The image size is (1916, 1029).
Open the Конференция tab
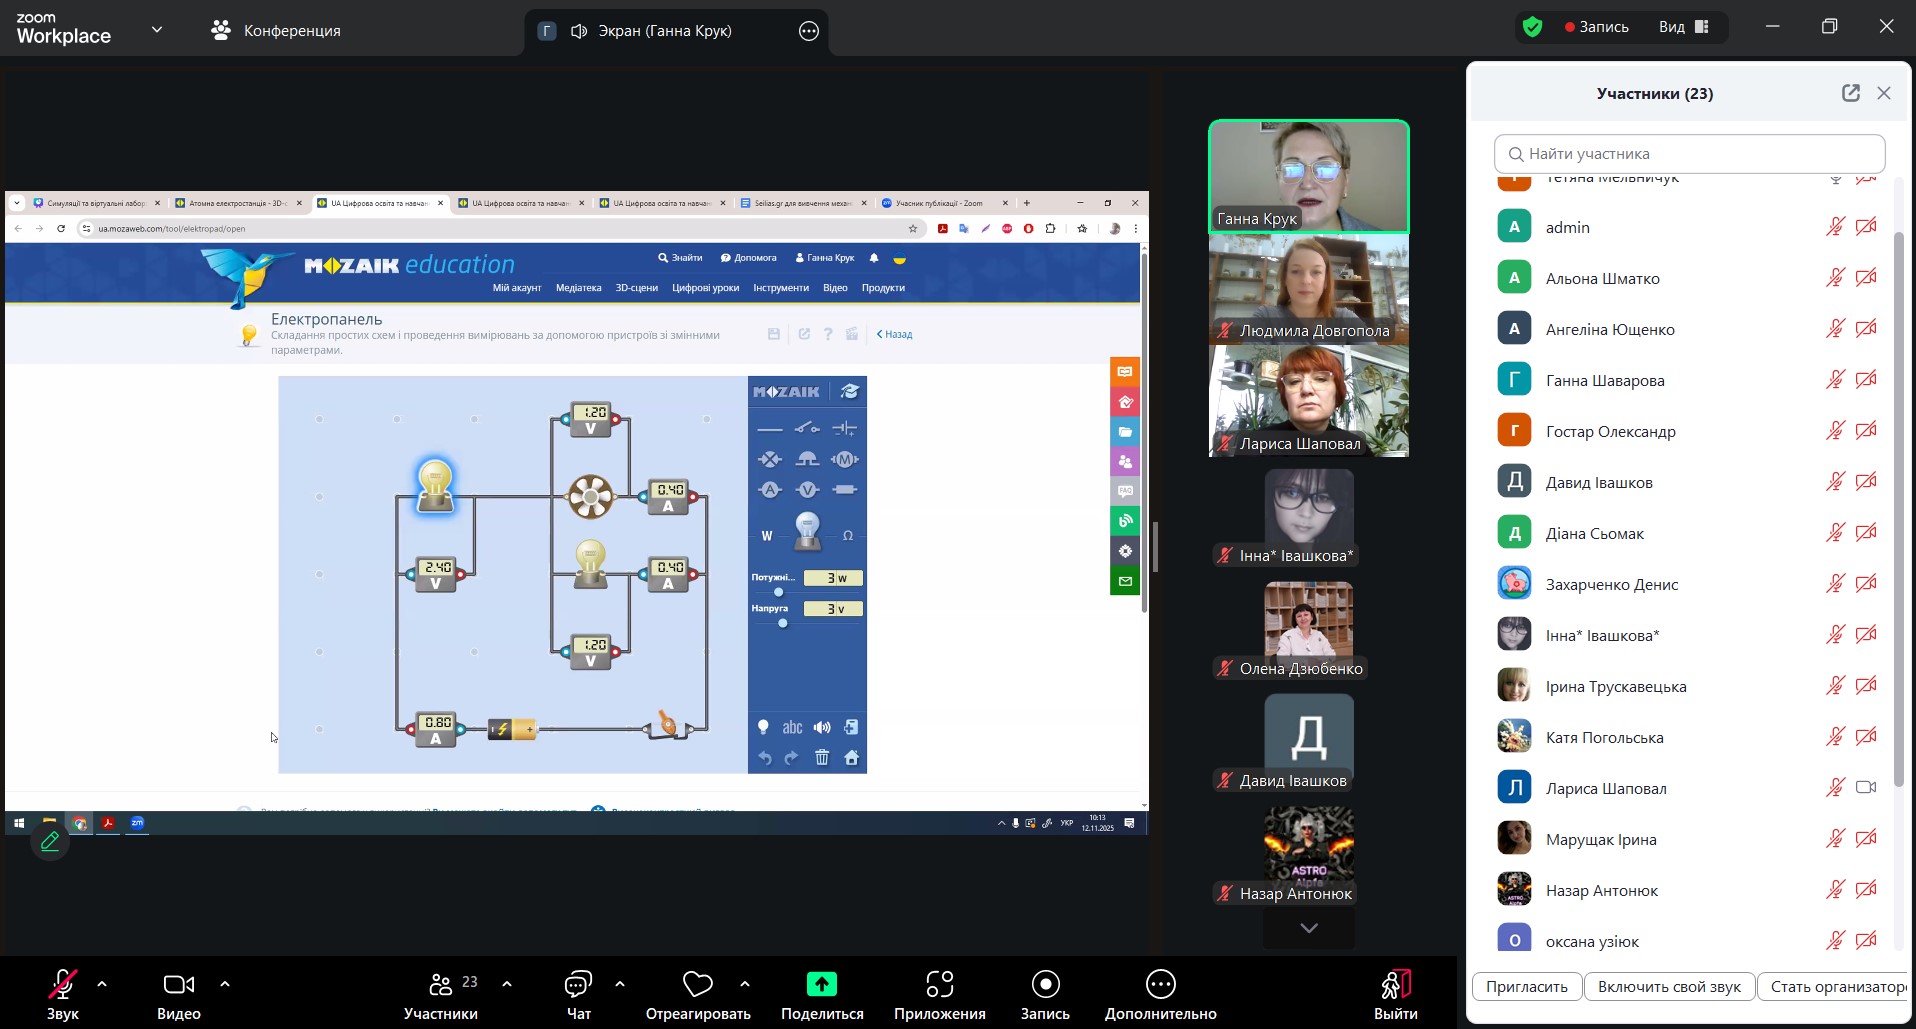[276, 30]
